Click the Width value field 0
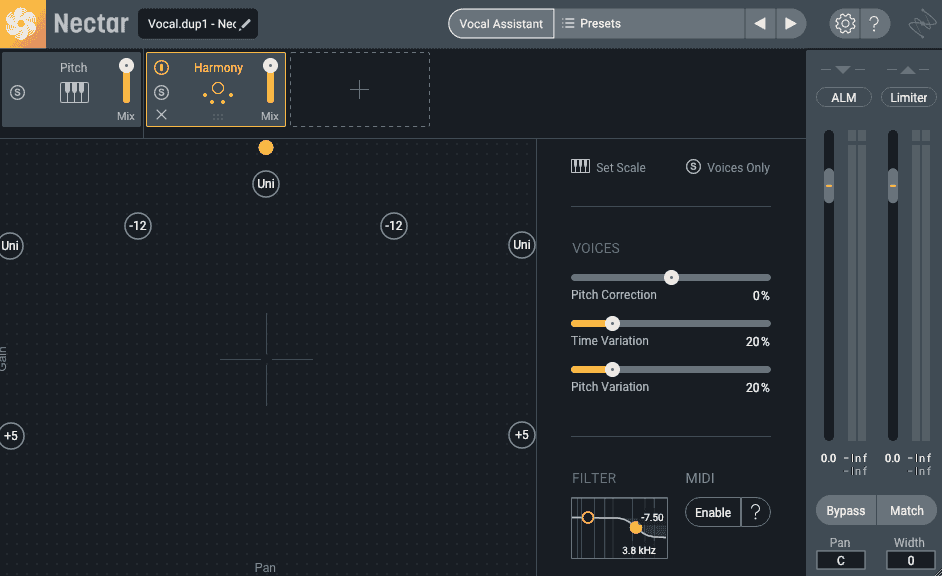This screenshot has width=942, height=576. (910, 560)
